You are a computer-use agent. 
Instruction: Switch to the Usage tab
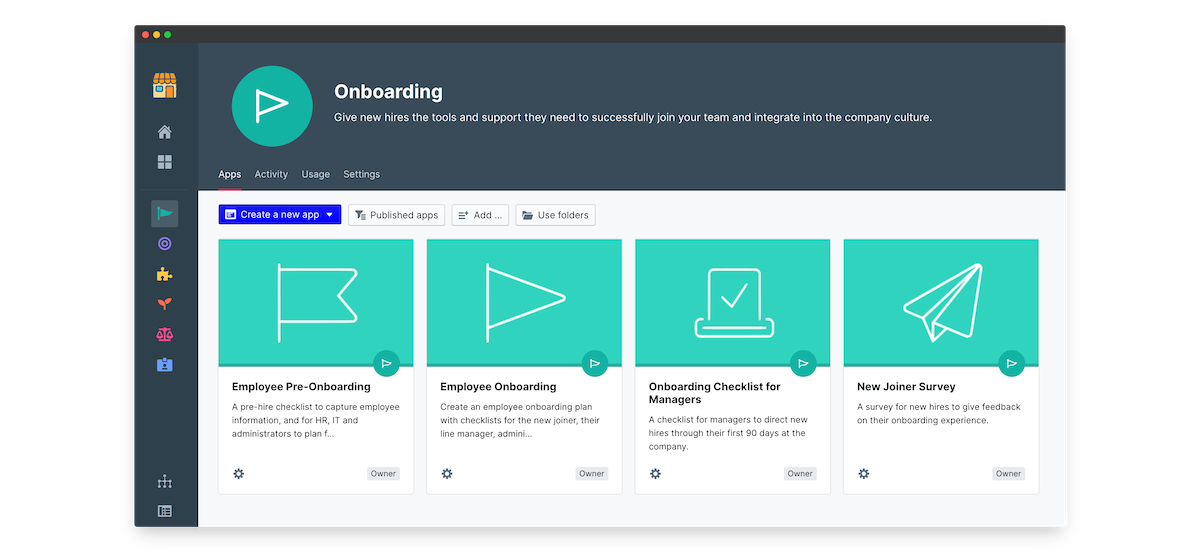point(316,174)
